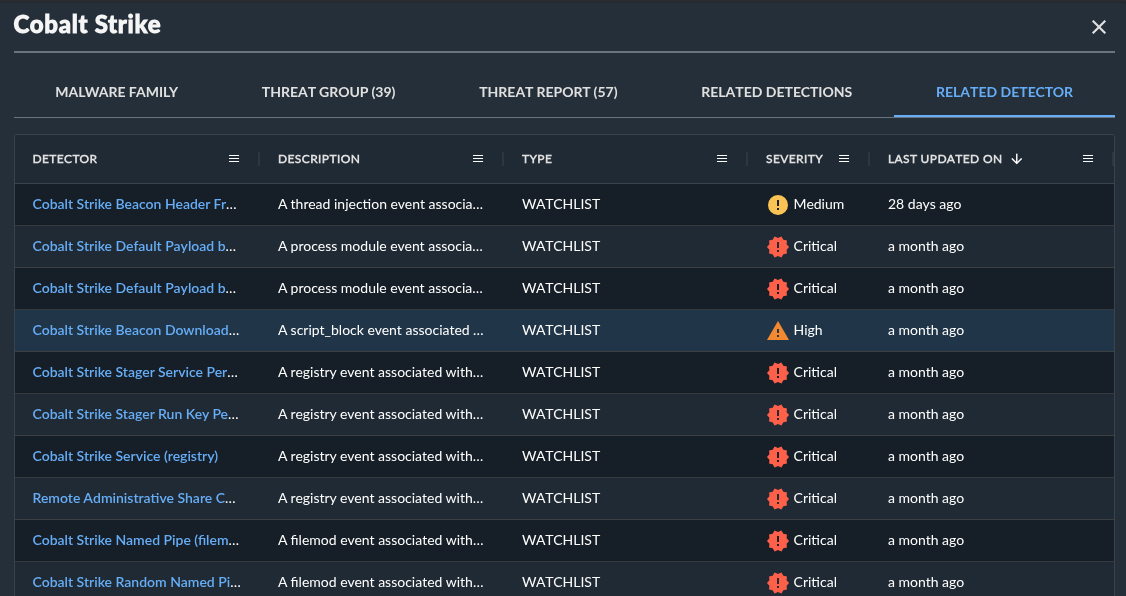Go to the Related Detections tab
Image resolution: width=1126 pixels, height=596 pixels.
(x=776, y=92)
